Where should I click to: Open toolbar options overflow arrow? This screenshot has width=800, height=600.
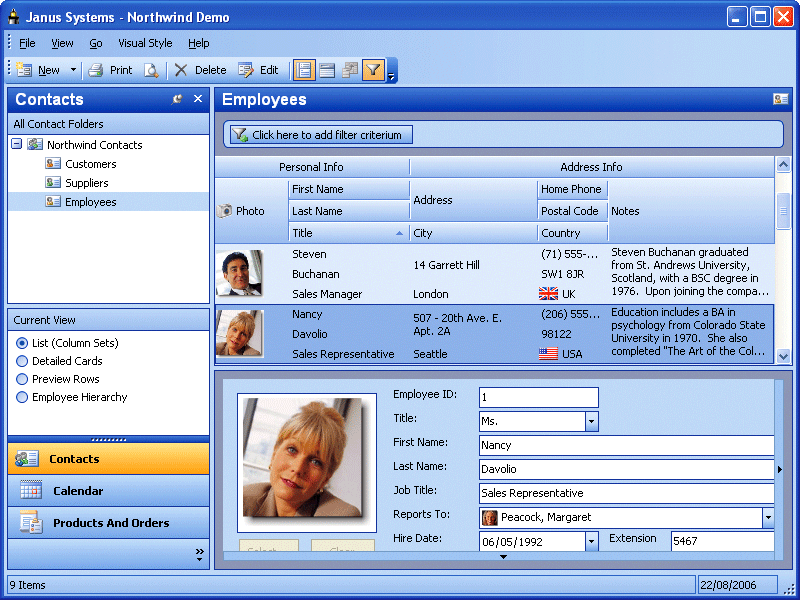391,77
